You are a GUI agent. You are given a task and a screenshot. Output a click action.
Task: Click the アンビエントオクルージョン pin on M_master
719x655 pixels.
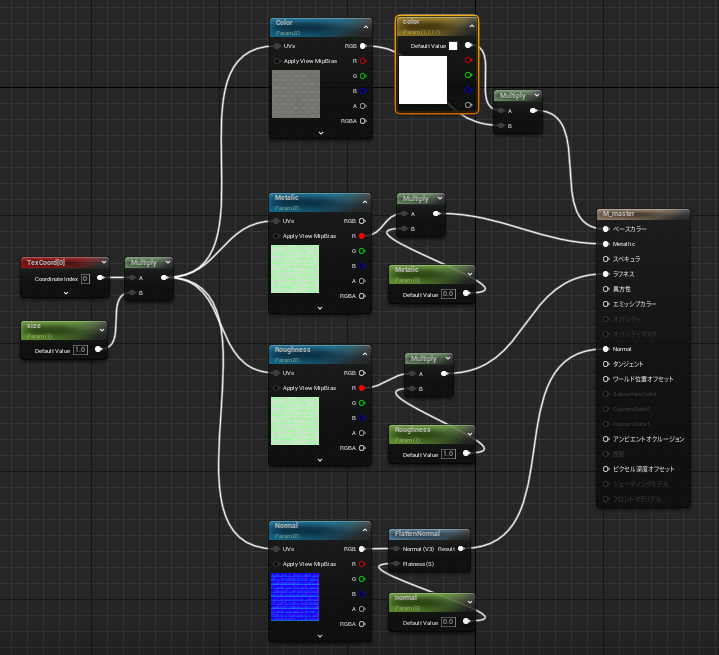[x=606, y=438]
